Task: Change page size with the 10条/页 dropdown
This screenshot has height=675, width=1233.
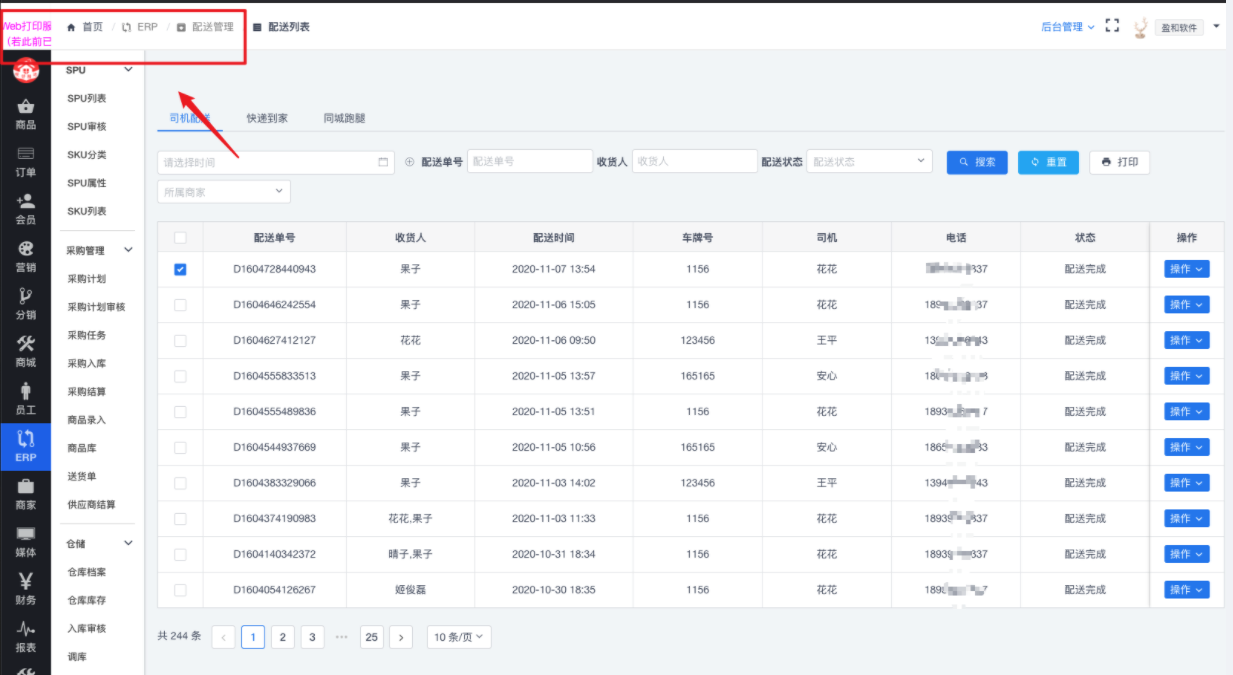Action: (459, 637)
